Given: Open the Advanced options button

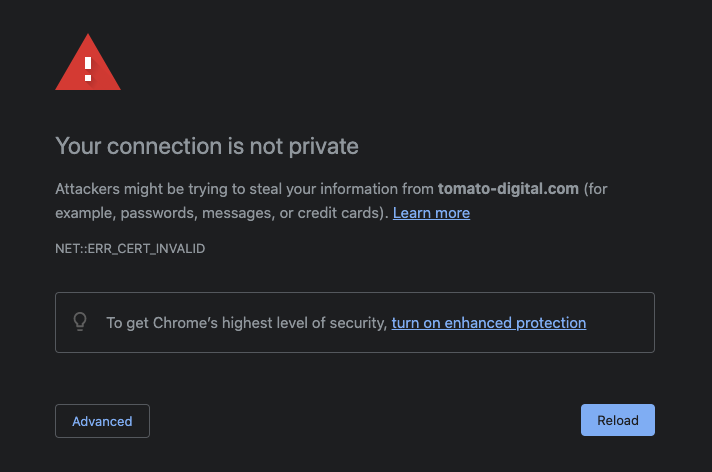Looking at the screenshot, I should [102, 421].
